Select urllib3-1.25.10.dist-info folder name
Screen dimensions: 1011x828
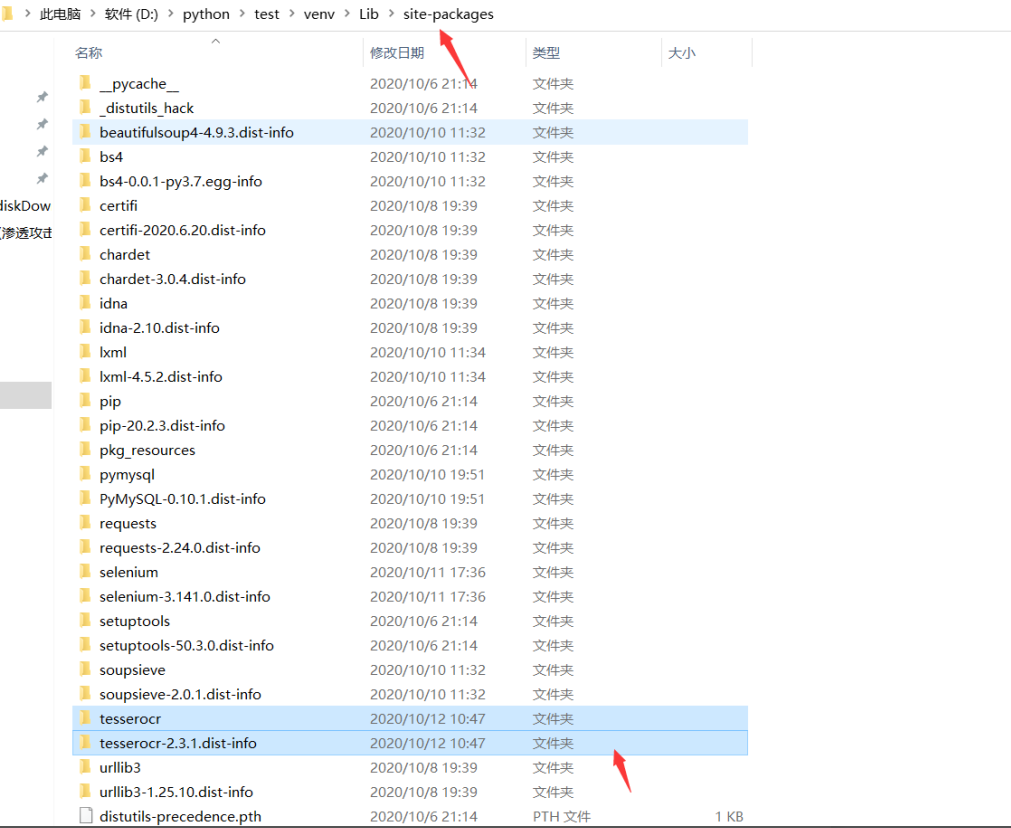(x=176, y=792)
